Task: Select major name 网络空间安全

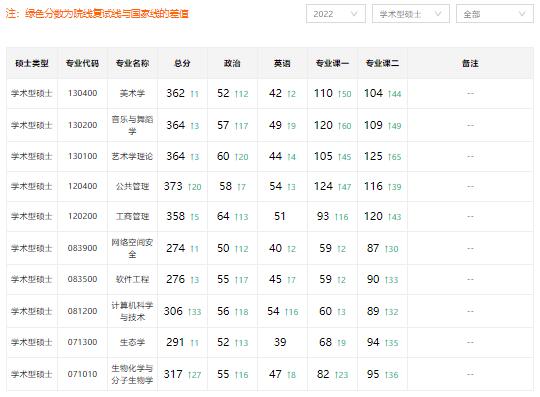Action: tap(132, 248)
